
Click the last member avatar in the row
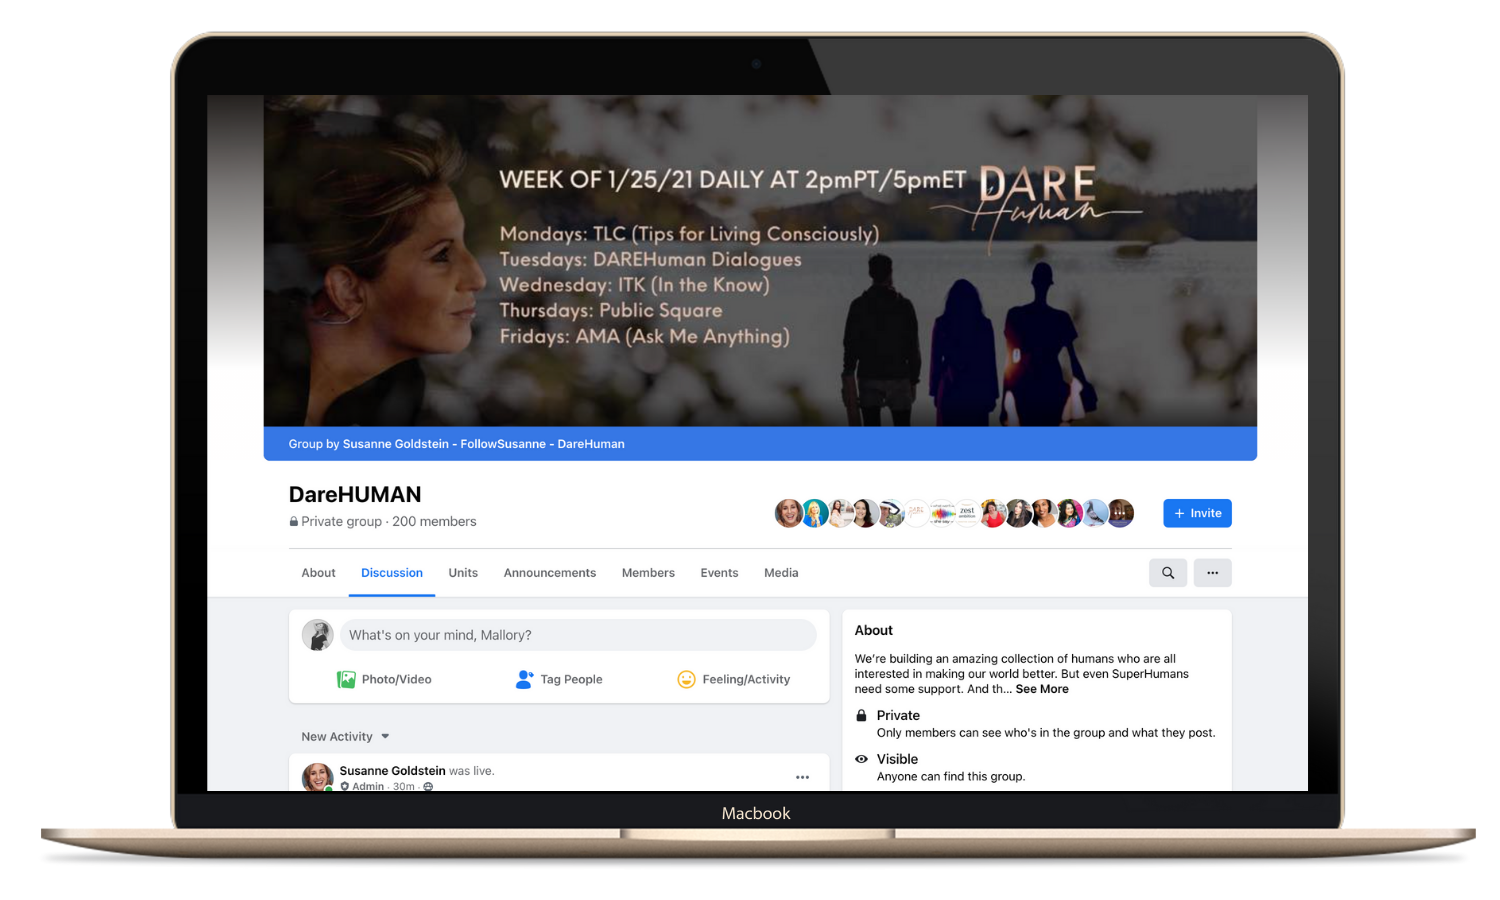pyautogui.click(x=1121, y=513)
